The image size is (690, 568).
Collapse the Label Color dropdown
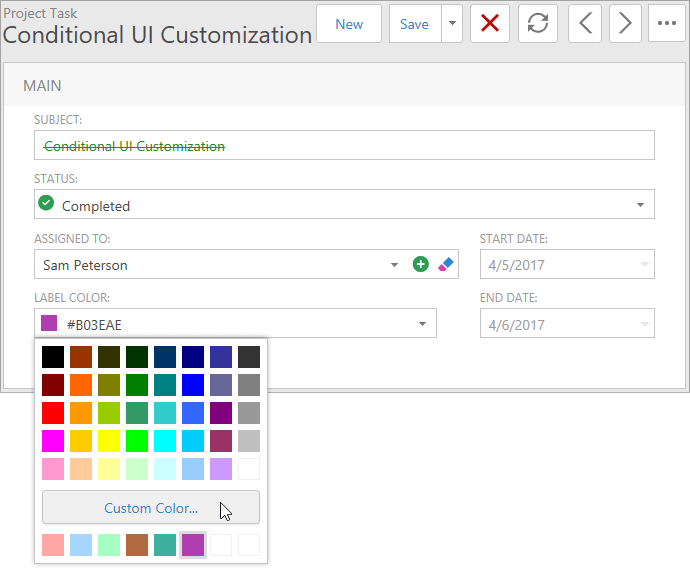(x=422, y=324)
